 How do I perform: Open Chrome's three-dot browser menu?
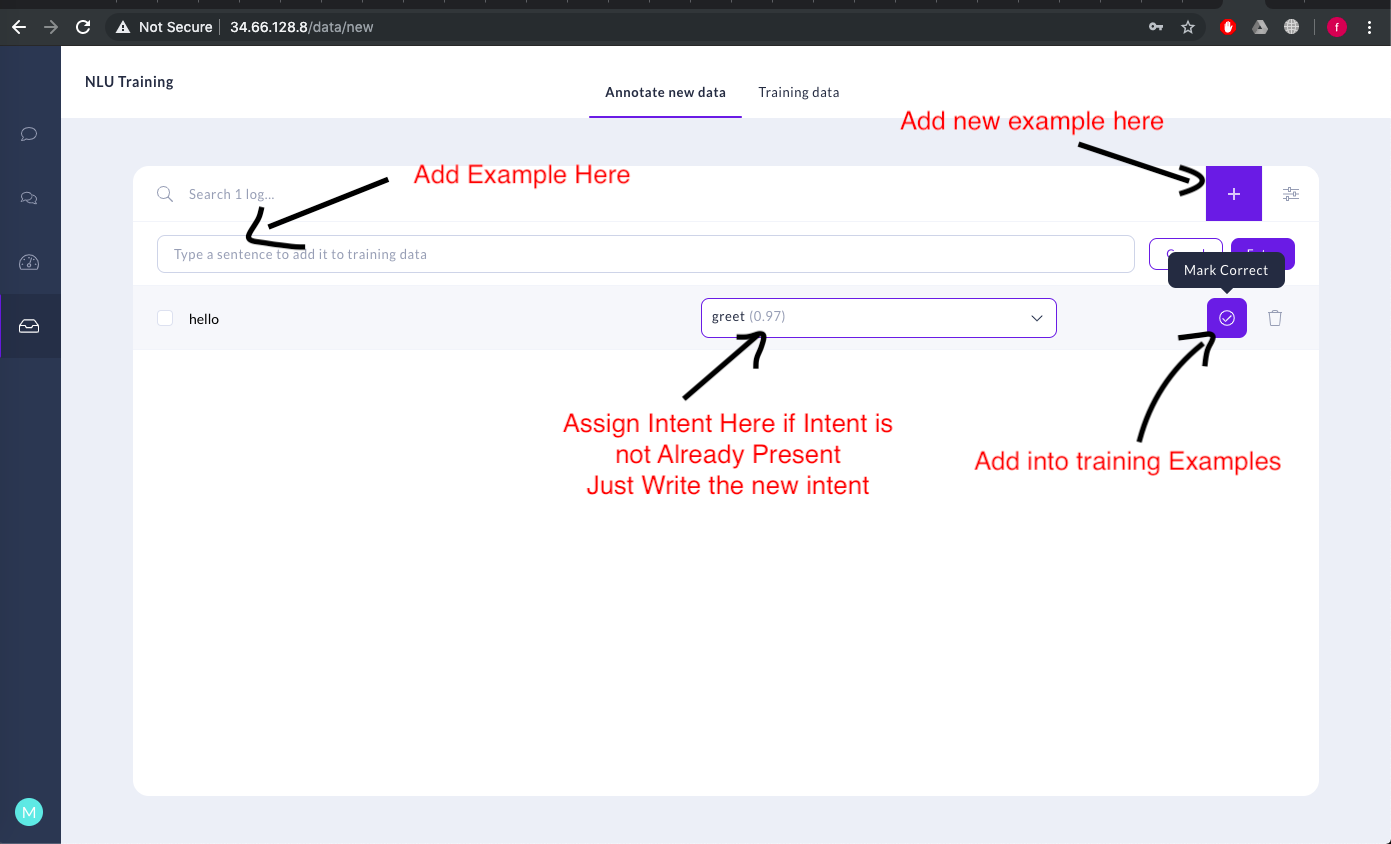[x=1370, y=27]
